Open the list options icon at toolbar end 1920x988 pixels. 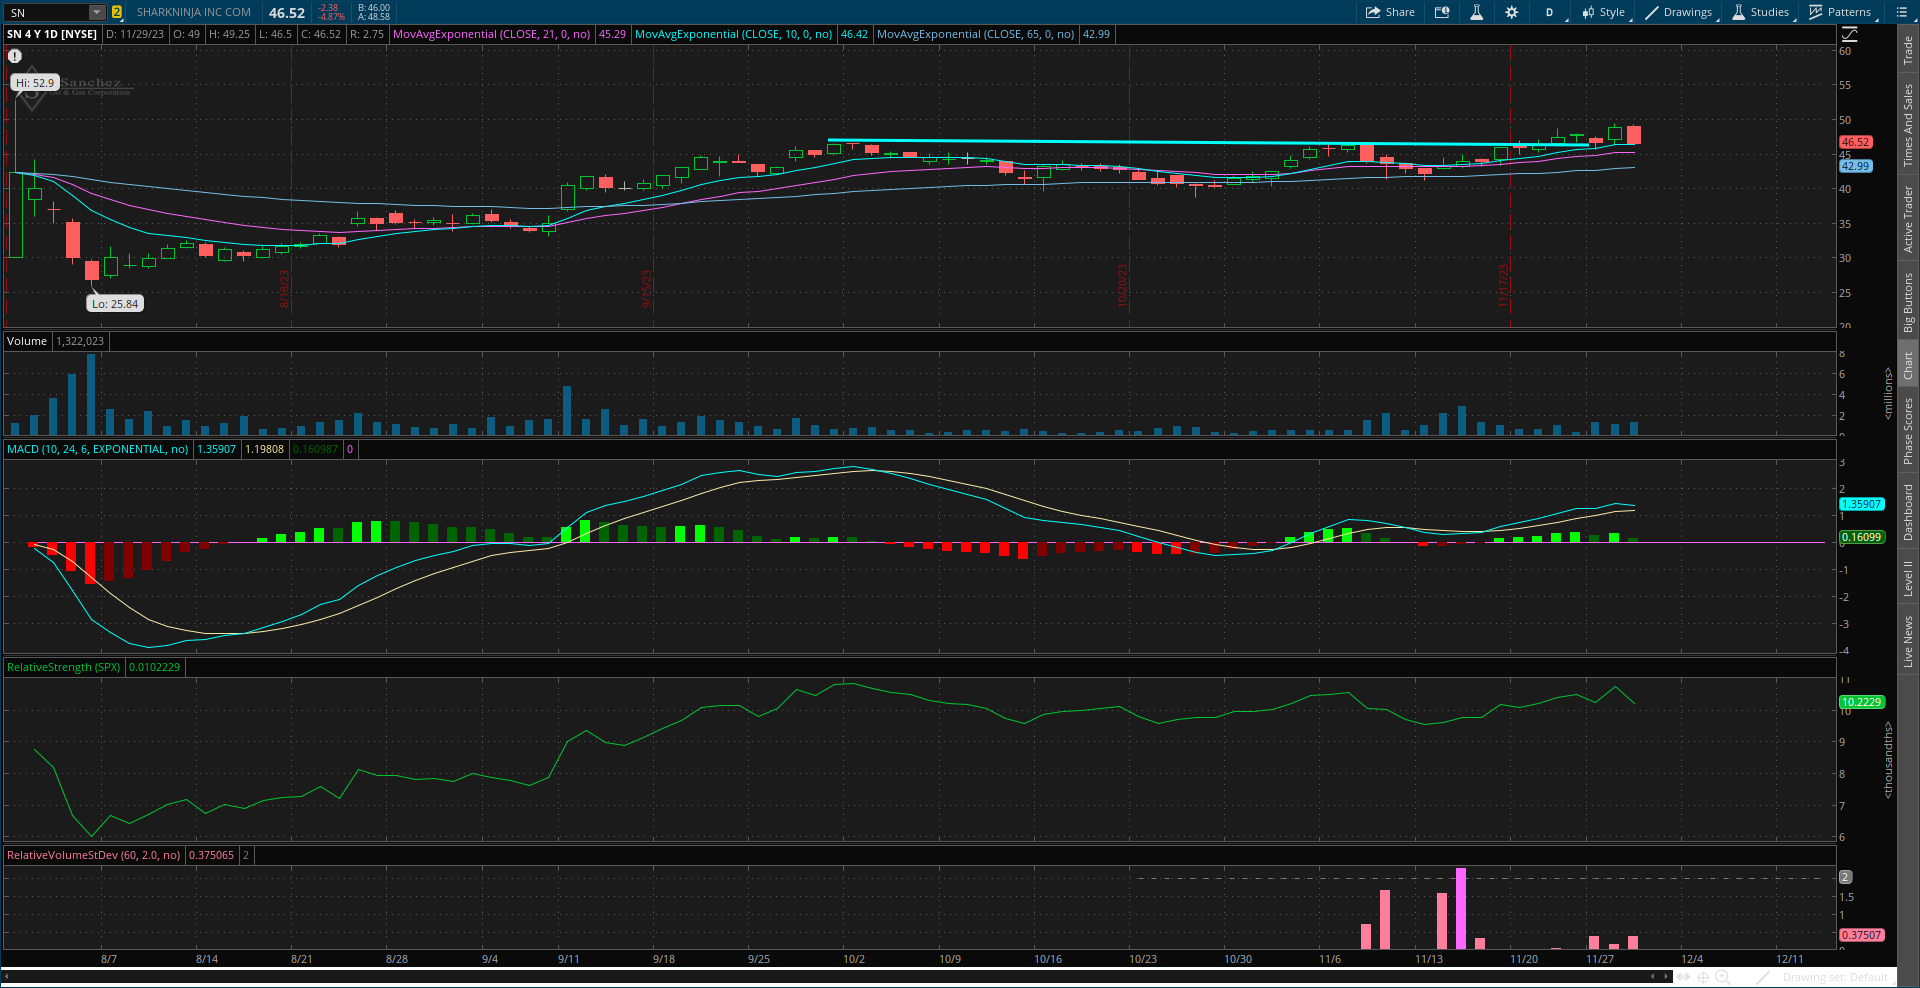click(x=1902, y=12)
